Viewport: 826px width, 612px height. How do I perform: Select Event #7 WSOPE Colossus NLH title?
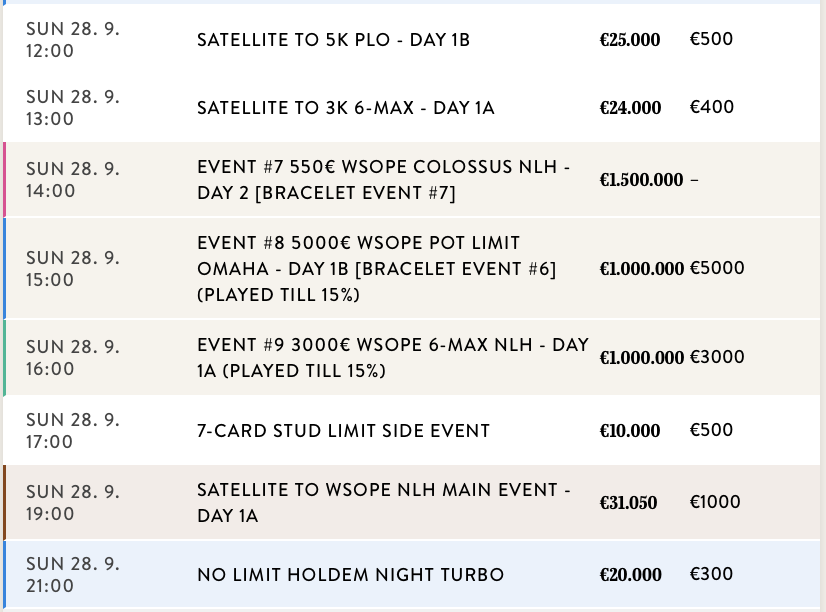(384, 180)
